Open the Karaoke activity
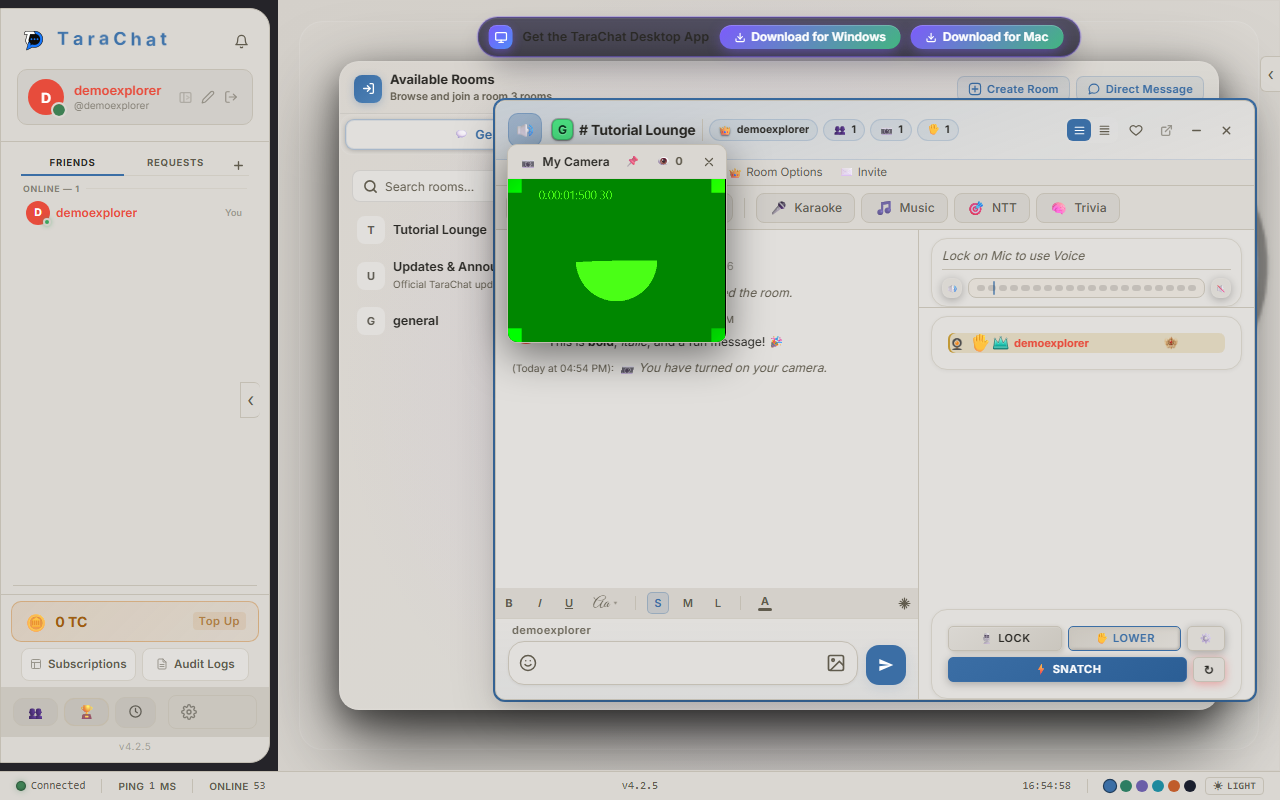This screenshot has height=800, width=1280. click(x=806, y=208)
